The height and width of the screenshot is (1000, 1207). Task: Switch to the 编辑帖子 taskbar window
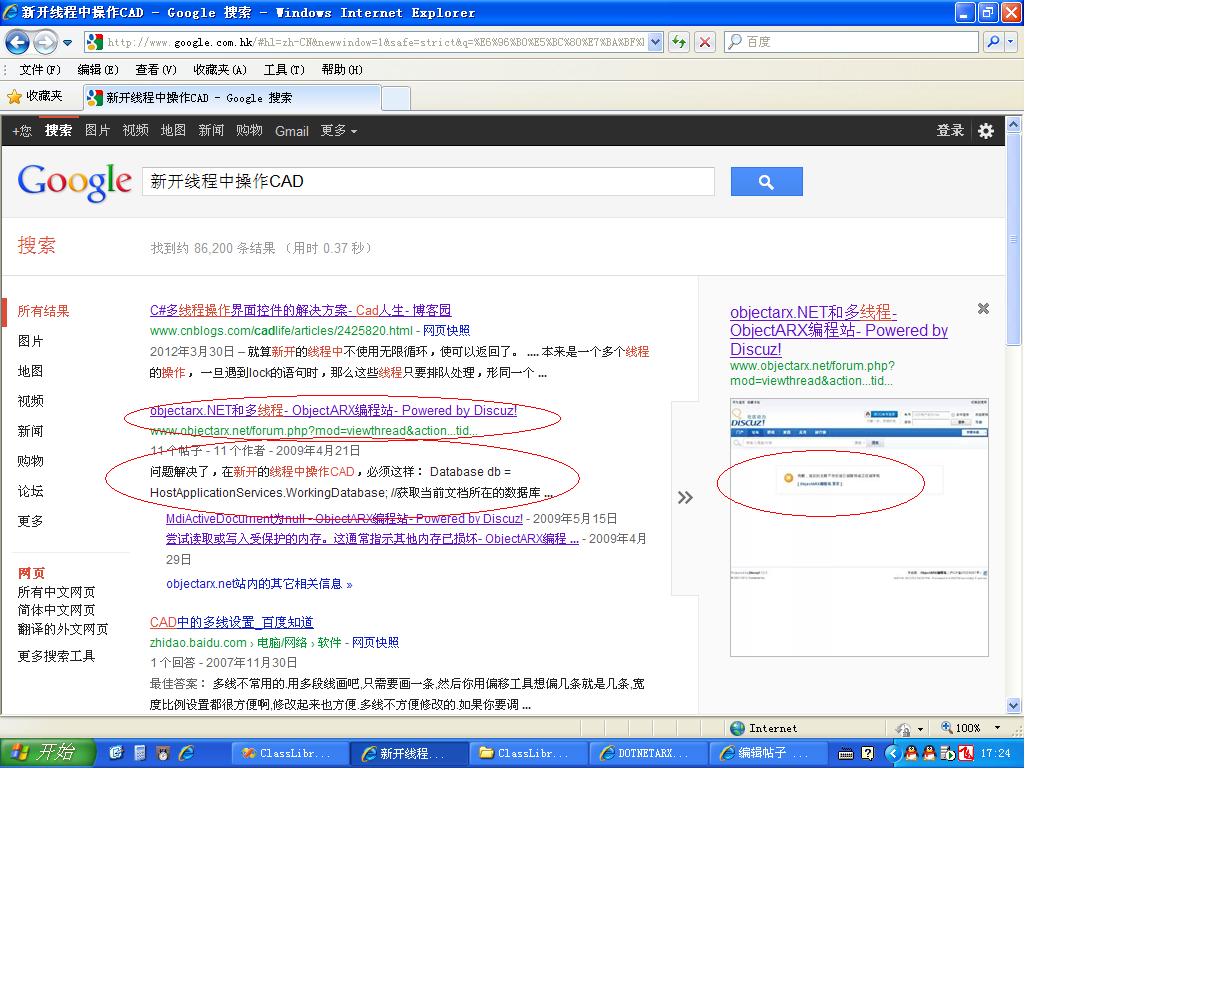767,753
